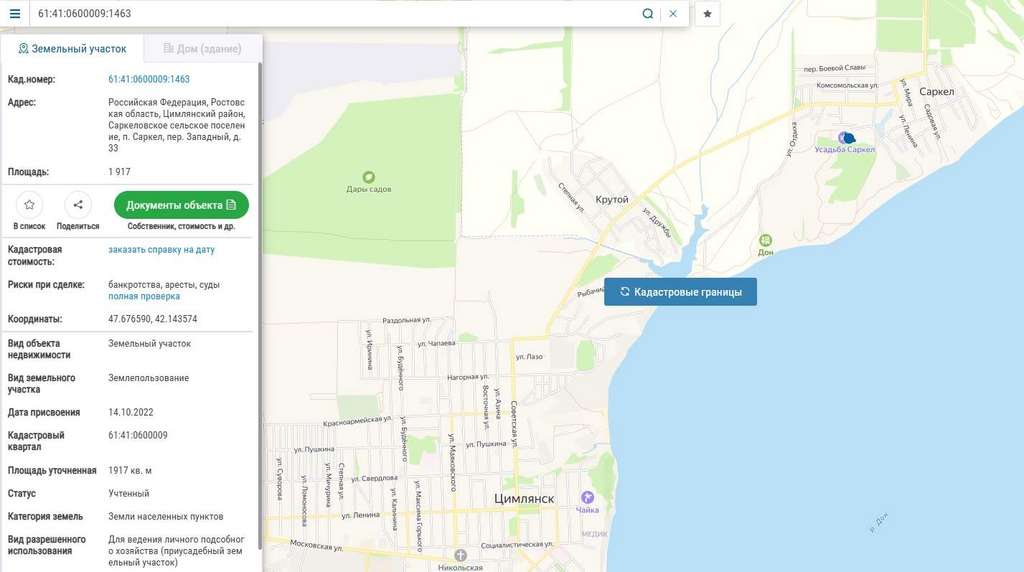1024x572 pixels.
Task: Switch to the Дом (здание) tab
Action: [202, 48]
